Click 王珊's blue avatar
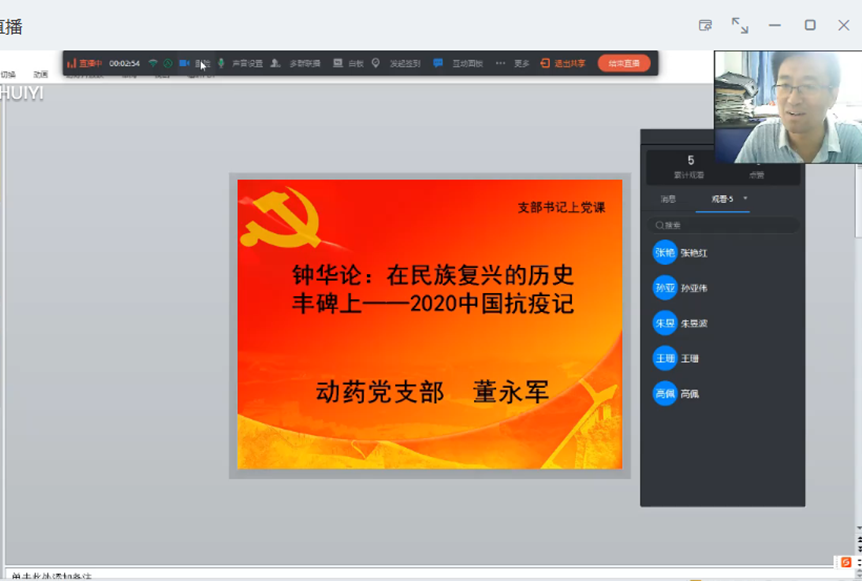 tap(665, 358)
